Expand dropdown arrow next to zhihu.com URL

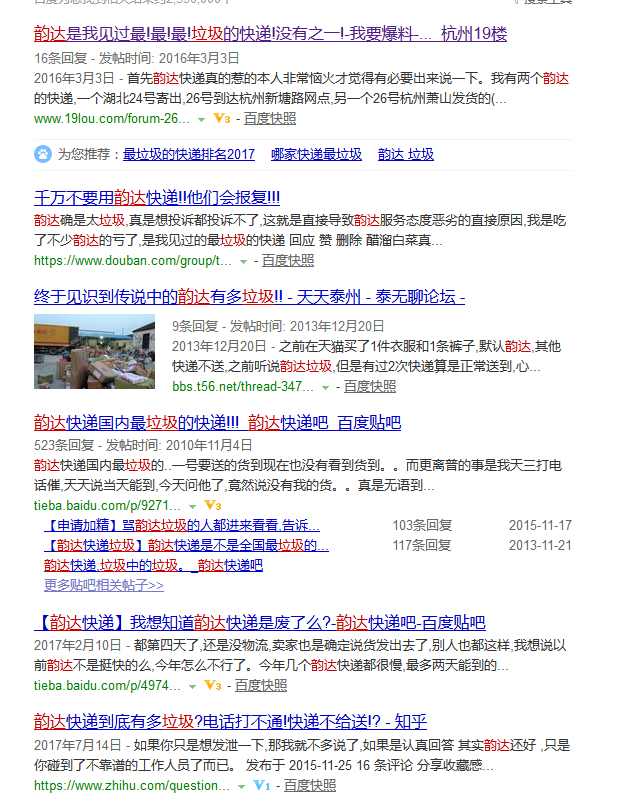point(242,787)
